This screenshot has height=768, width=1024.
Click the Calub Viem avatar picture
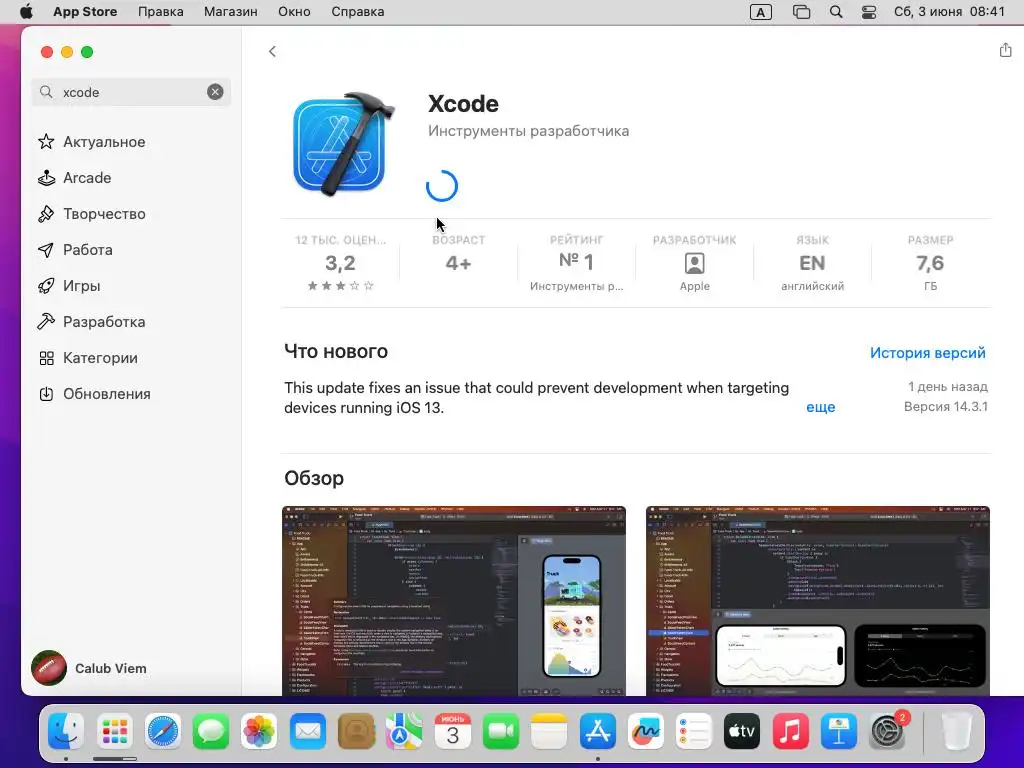coord(48,668)
